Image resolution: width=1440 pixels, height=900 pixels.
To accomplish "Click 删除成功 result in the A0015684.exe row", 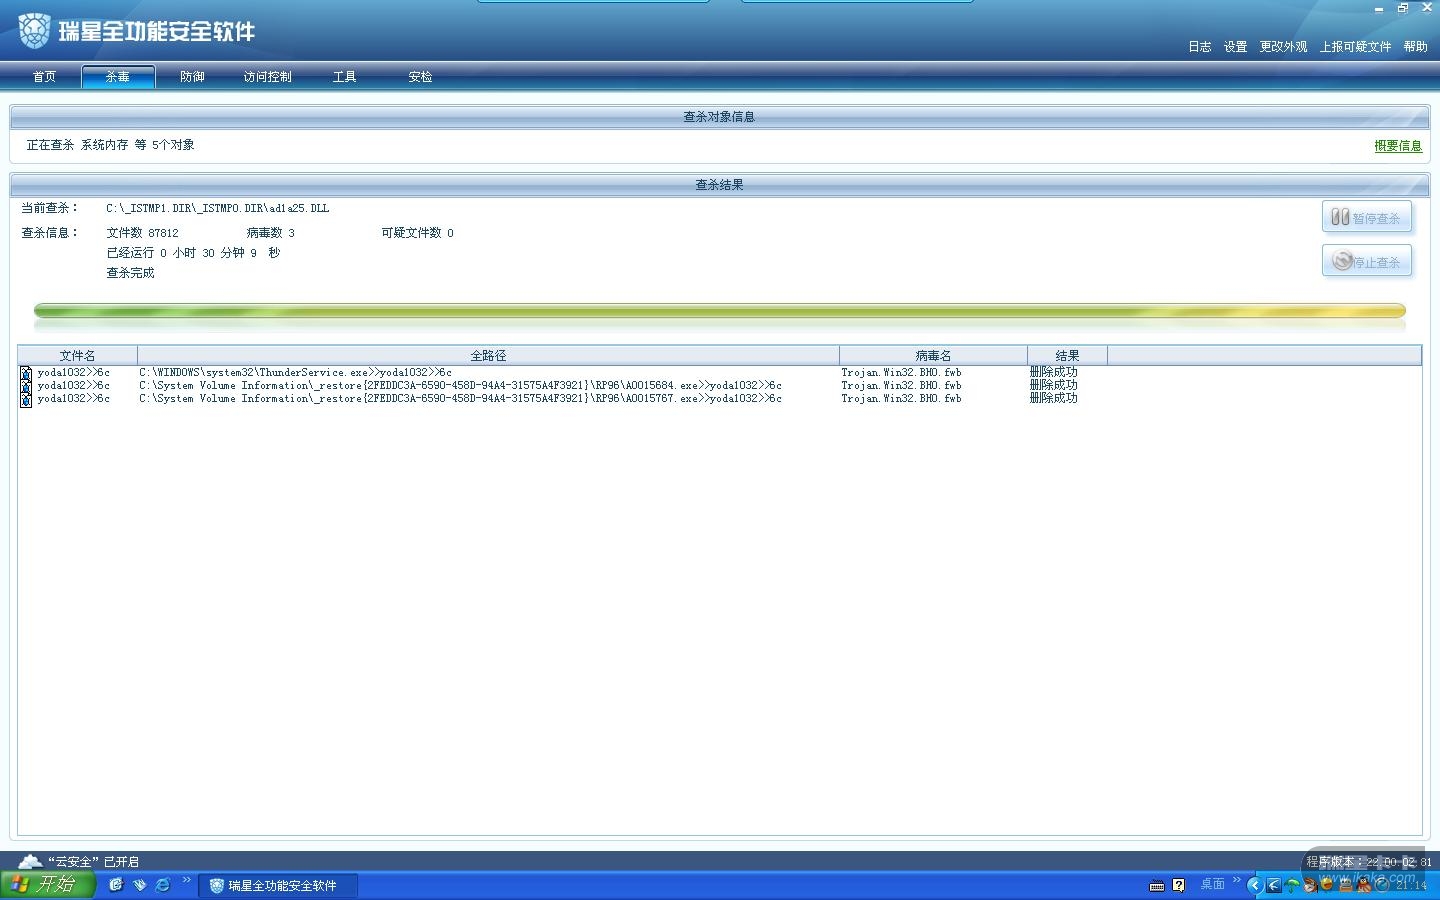I will click(x=1054, y=385).
